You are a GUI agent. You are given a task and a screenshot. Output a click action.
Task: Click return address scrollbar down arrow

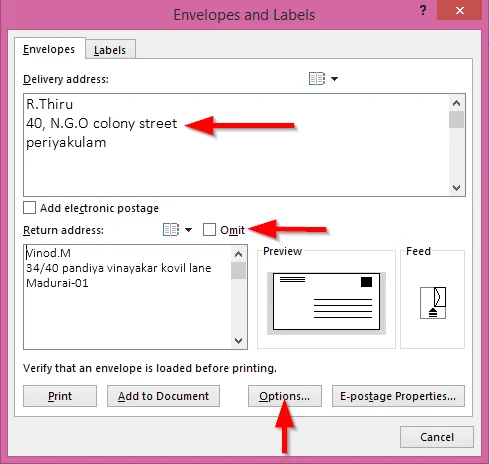[x=238, y=341]
